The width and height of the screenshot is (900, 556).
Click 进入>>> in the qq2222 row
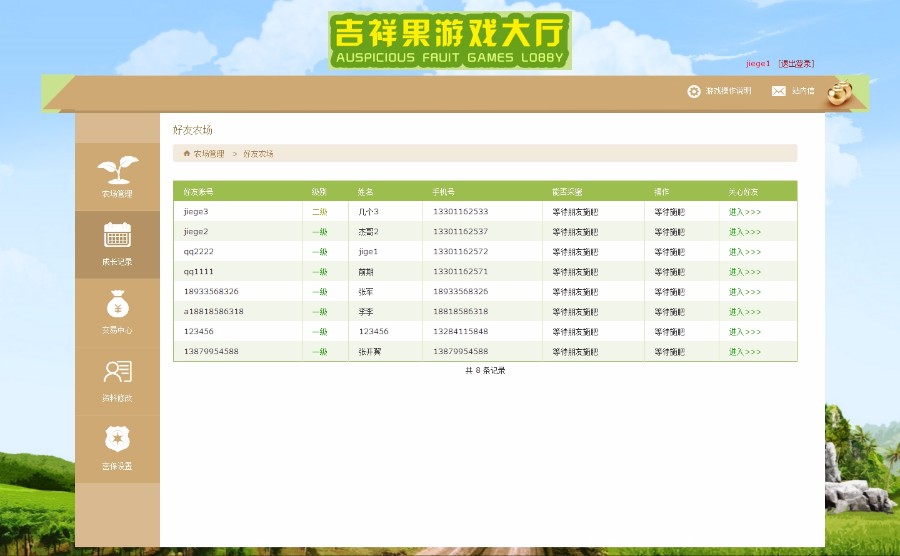744,252
